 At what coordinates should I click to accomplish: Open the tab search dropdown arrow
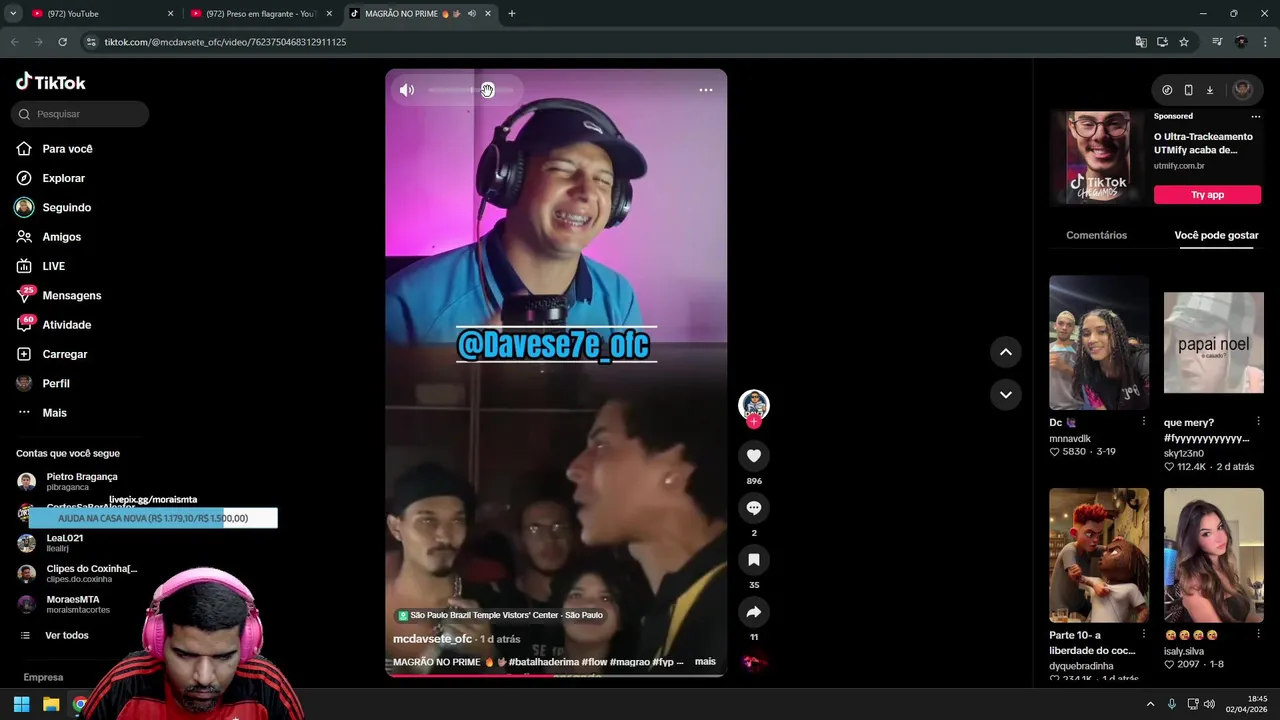pyautogui.click(x=12, y=14)
